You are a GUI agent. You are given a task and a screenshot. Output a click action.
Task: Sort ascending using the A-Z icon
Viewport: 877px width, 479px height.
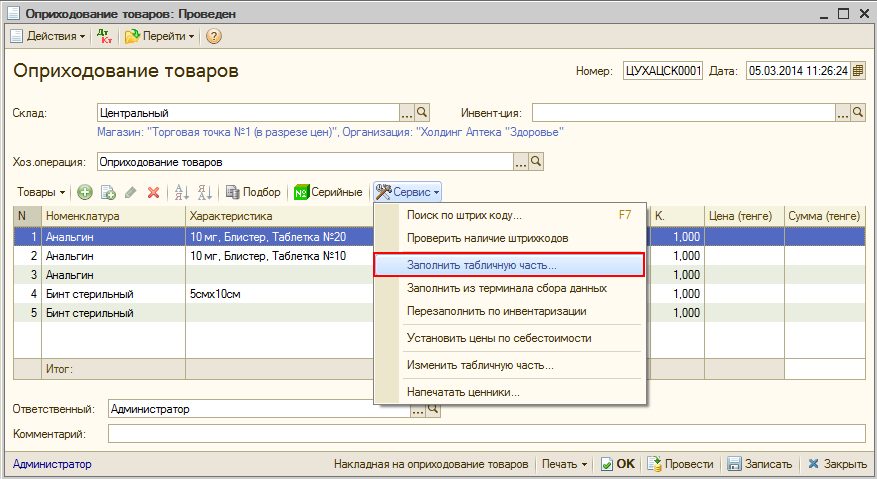click(x=182, y=192)
